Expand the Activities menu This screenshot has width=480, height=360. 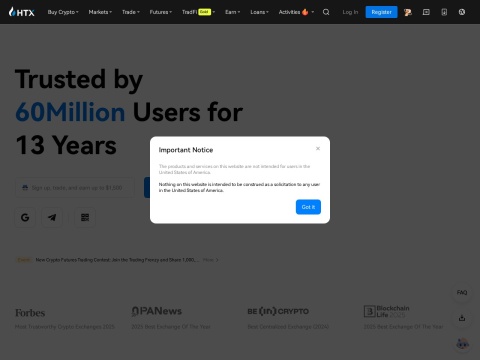click(296, 12)
